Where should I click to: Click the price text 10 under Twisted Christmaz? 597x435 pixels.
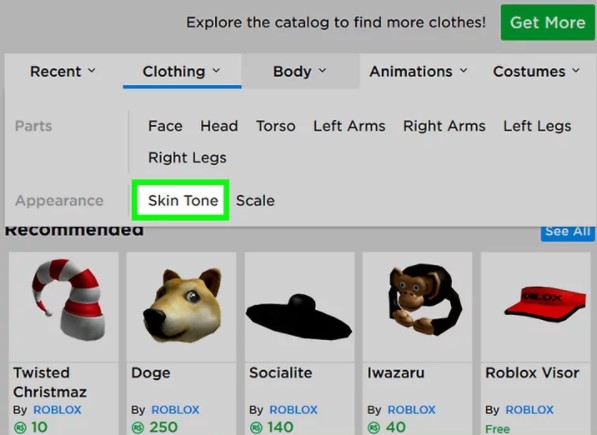(39, 427)
